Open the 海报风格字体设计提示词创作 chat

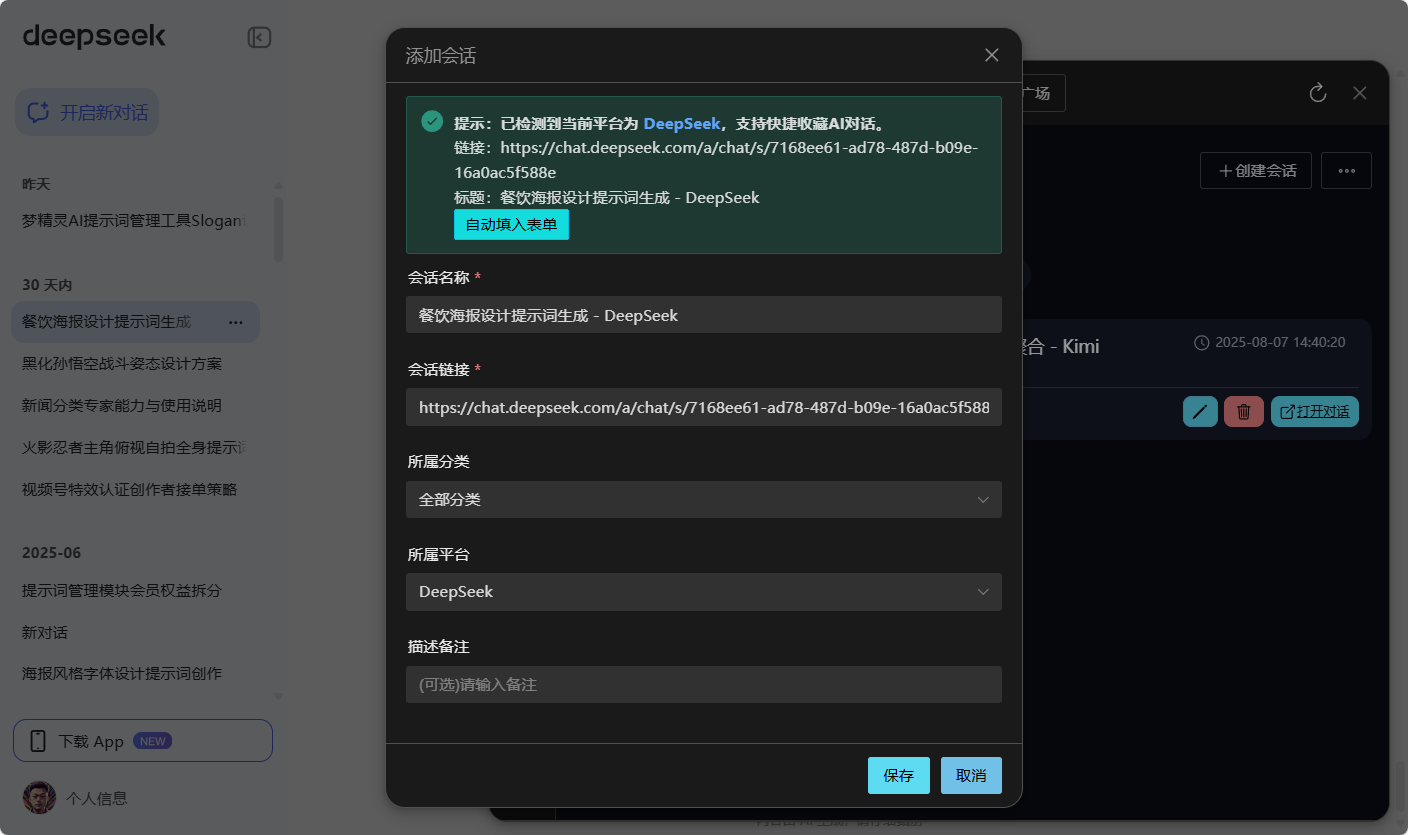[122, 675]
